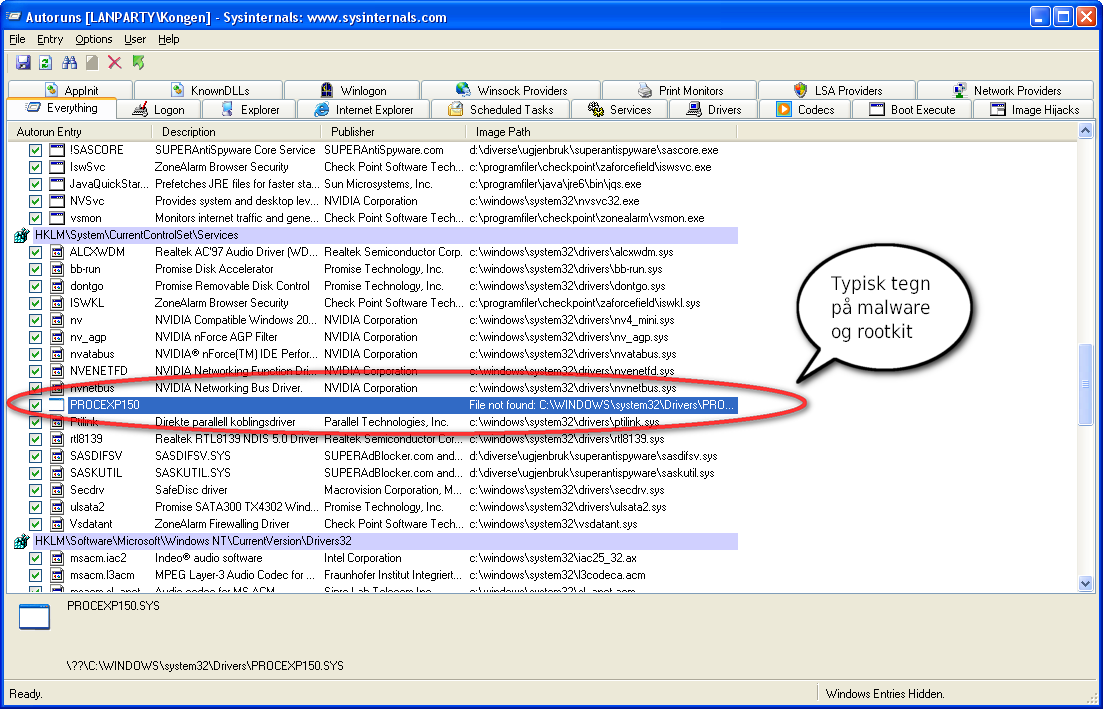Click the Find binoculars icon
Viewport: 1103px width, 709px height.
pyautogui.click(x=69, y=63)
